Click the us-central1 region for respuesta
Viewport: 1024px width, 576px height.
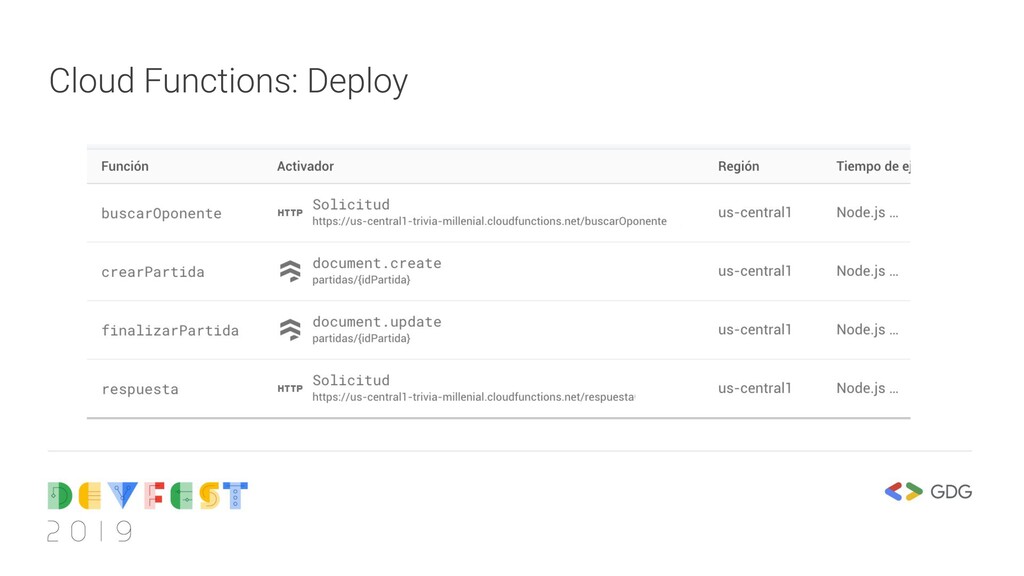[x=754, y=388]
